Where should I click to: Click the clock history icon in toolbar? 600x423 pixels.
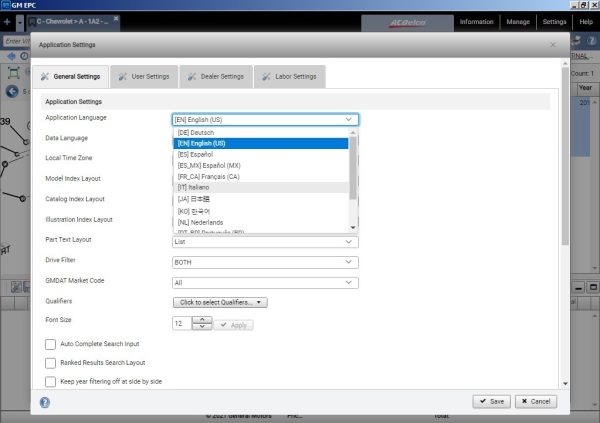(24, 57)
